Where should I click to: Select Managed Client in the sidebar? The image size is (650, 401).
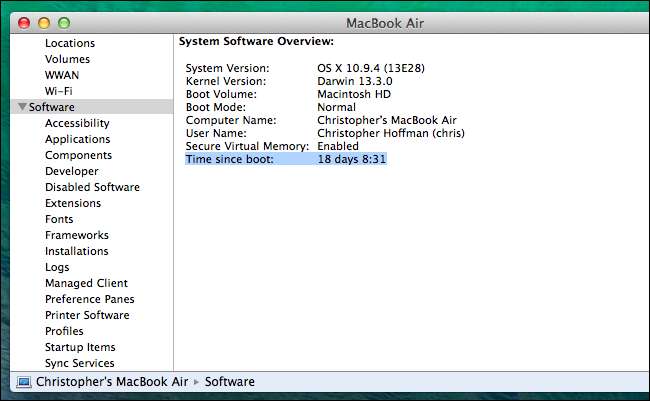click(x=86, y=283)
